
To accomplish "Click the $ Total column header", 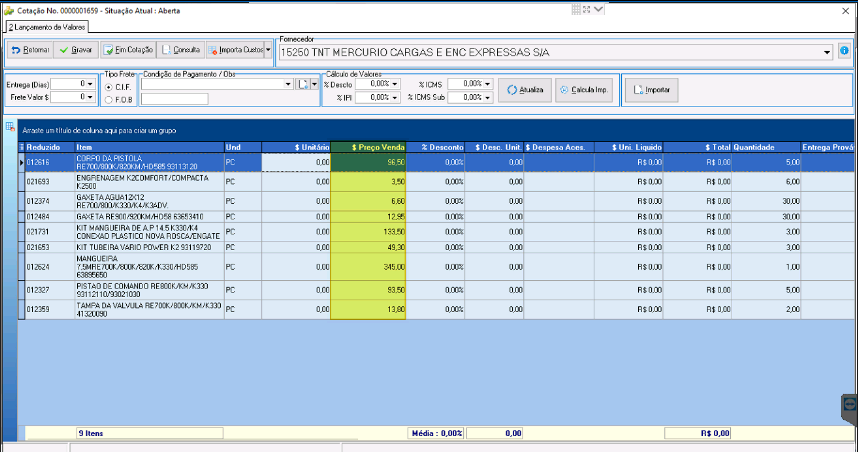I will pos(697,147).
